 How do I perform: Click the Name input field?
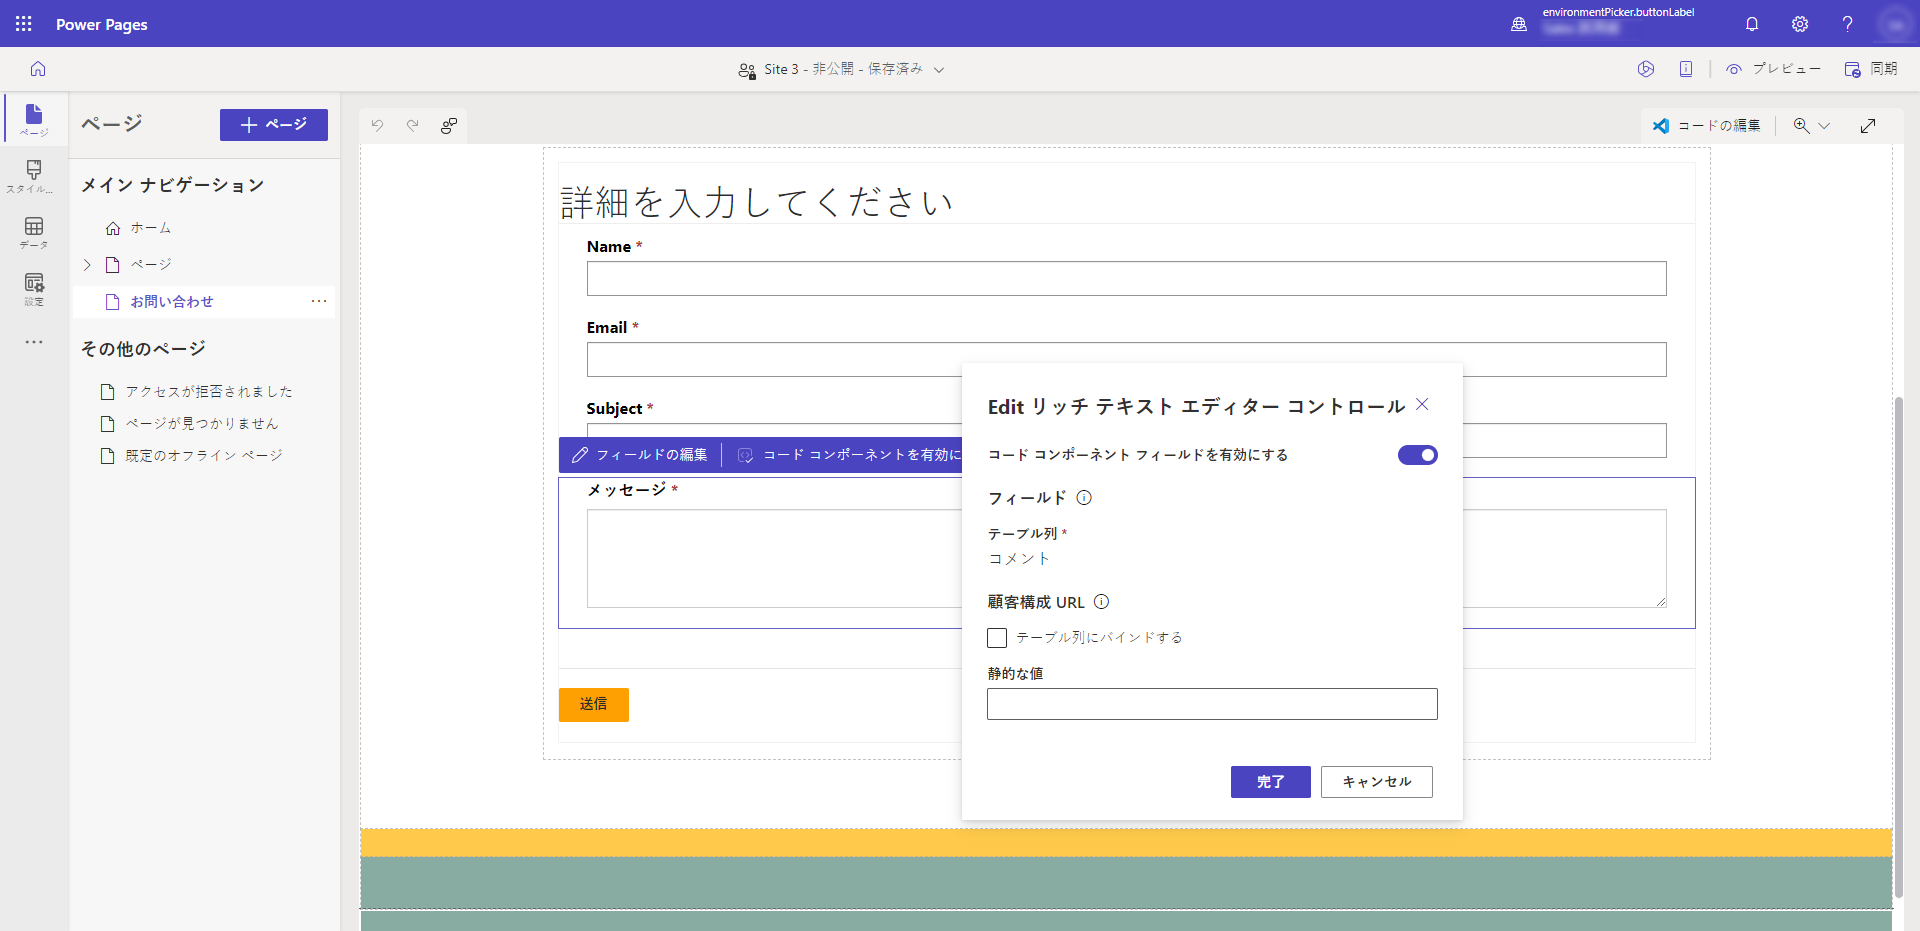pos(1126,278)
